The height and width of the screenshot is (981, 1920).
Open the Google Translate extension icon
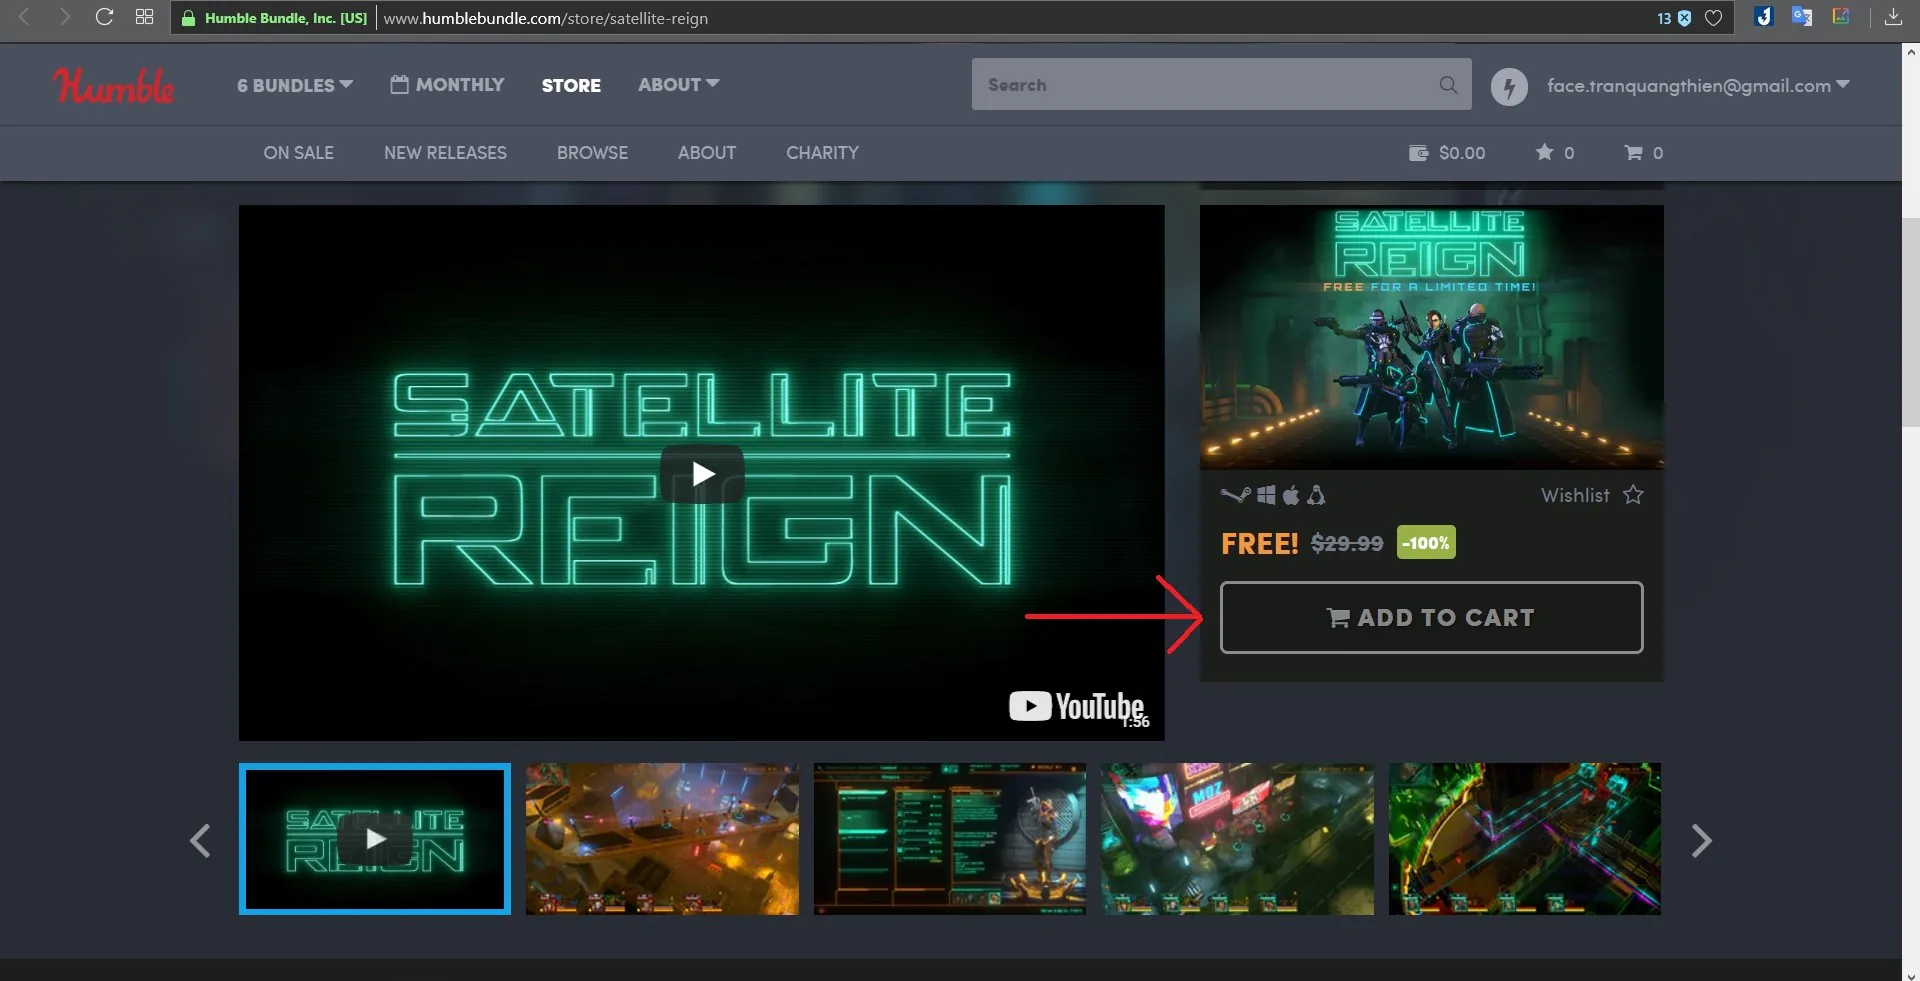[1802, 17]
